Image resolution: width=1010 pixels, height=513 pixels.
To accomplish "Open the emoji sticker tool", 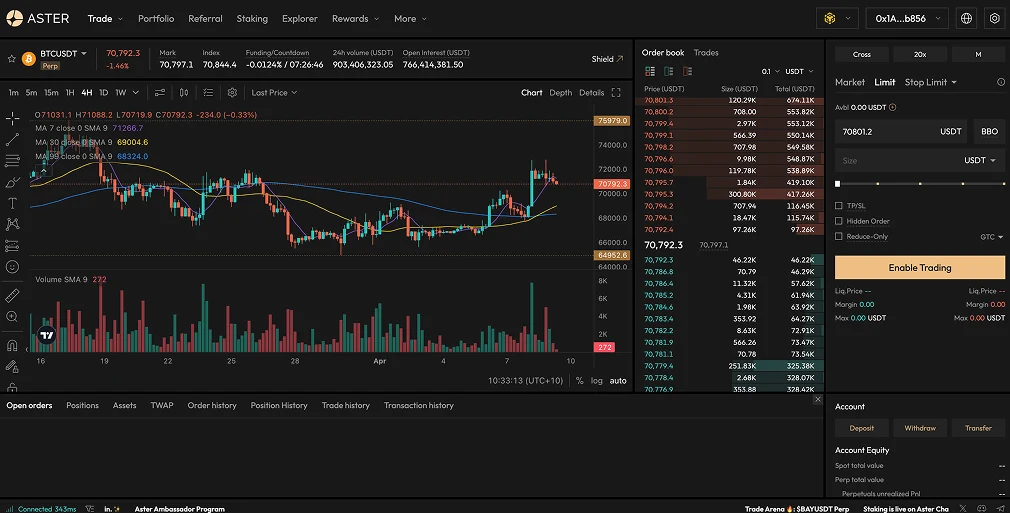I will (12, 267).
